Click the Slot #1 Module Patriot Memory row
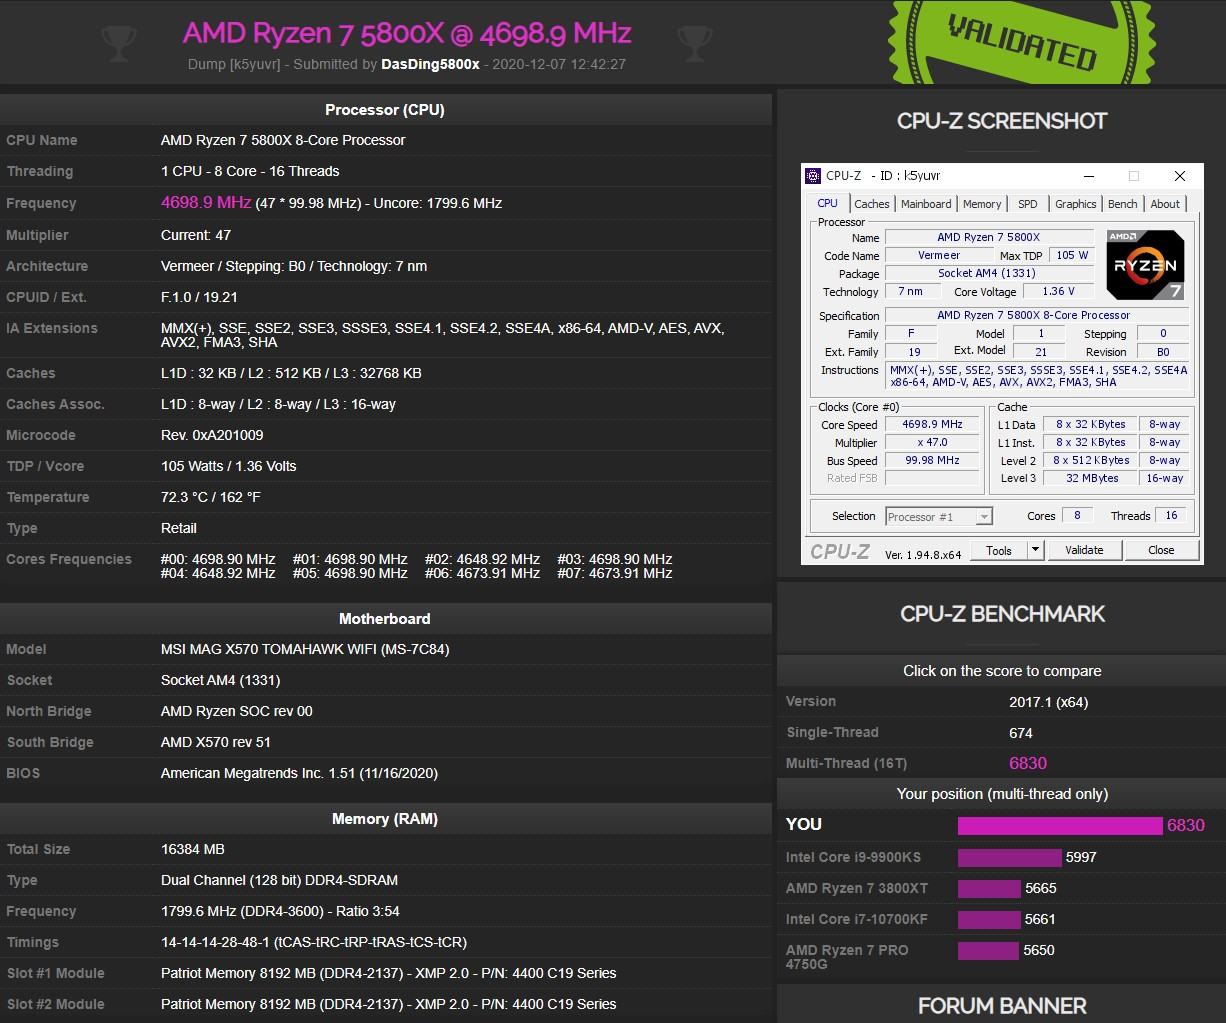The height and width of the screenshot is (1023, 1226). click(x=385, y=973)
